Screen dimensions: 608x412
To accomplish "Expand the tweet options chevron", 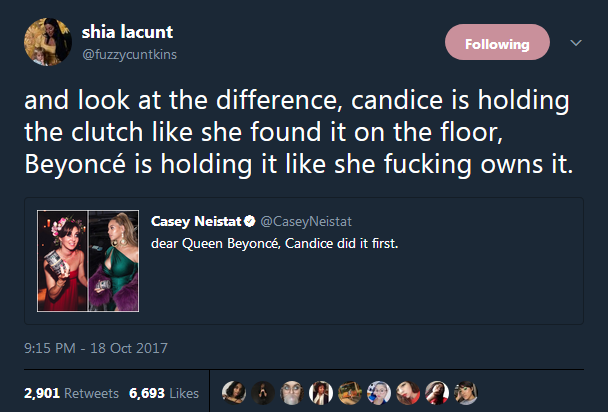I will tap(575, 43).
